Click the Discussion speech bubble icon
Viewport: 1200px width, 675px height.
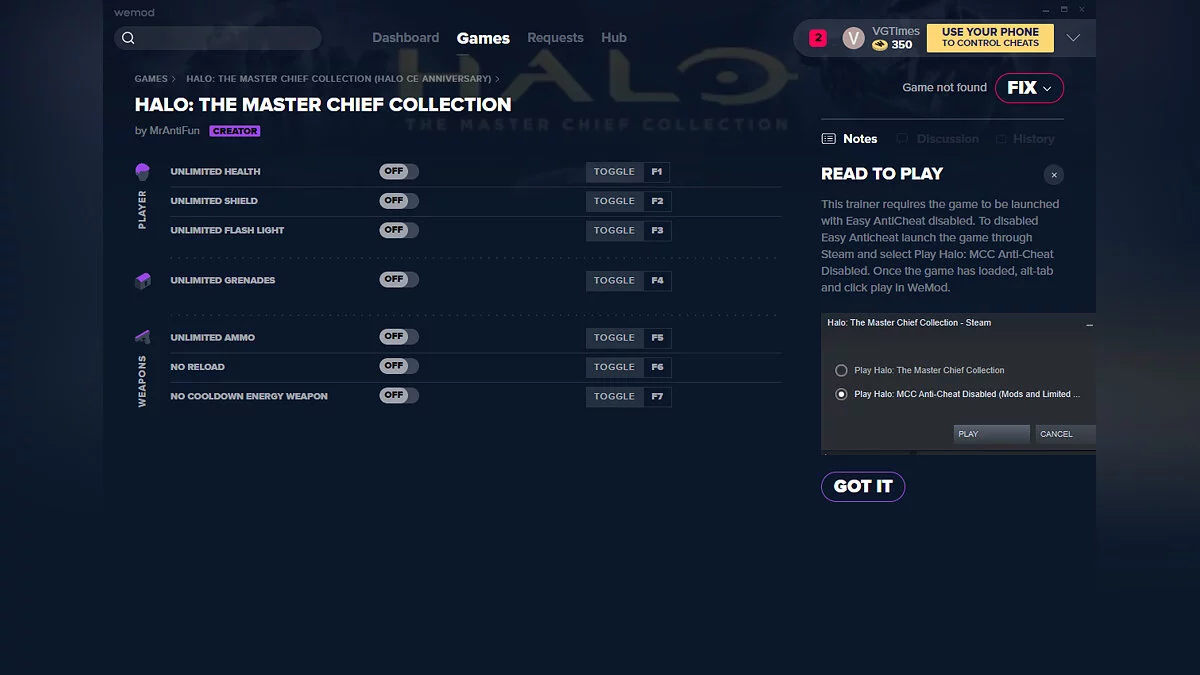902,139
